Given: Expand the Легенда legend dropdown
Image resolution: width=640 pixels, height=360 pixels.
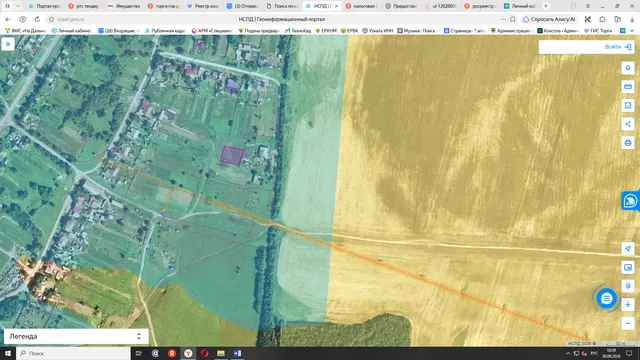Looking at the screenshot, I should [76, 336].
